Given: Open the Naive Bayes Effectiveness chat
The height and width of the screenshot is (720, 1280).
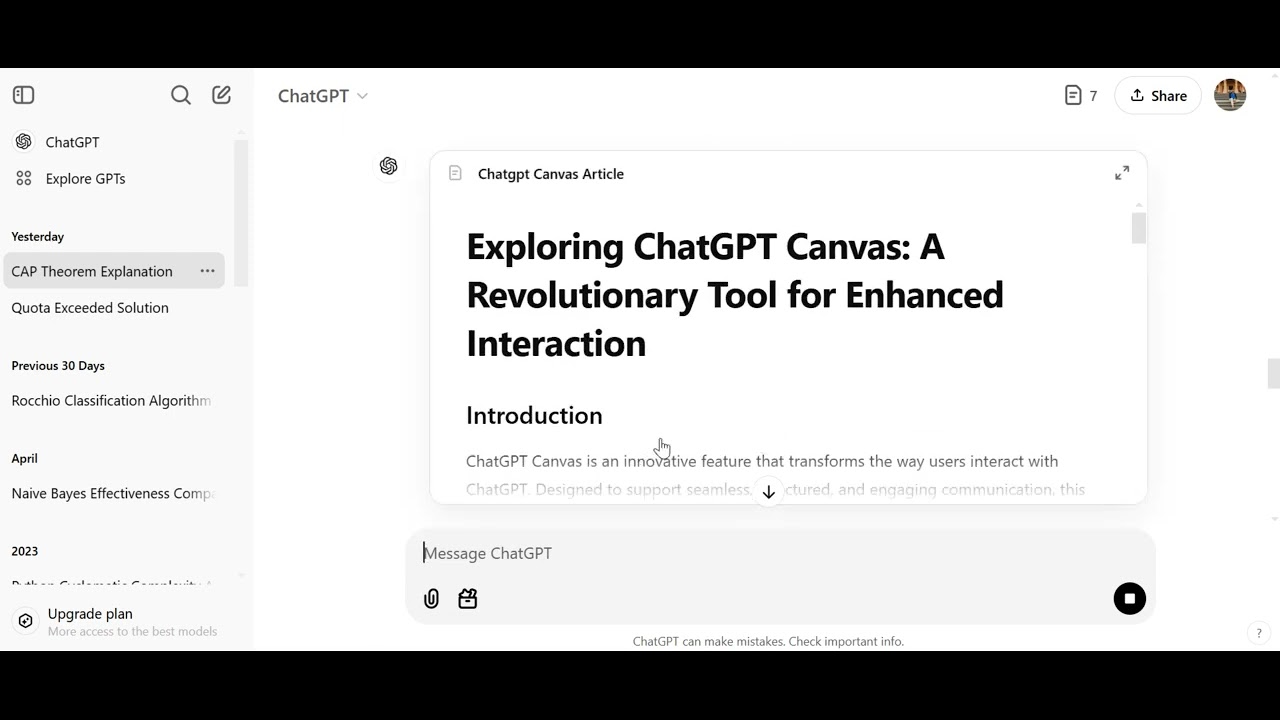Looking at the screenshot, I should [114, 494].
